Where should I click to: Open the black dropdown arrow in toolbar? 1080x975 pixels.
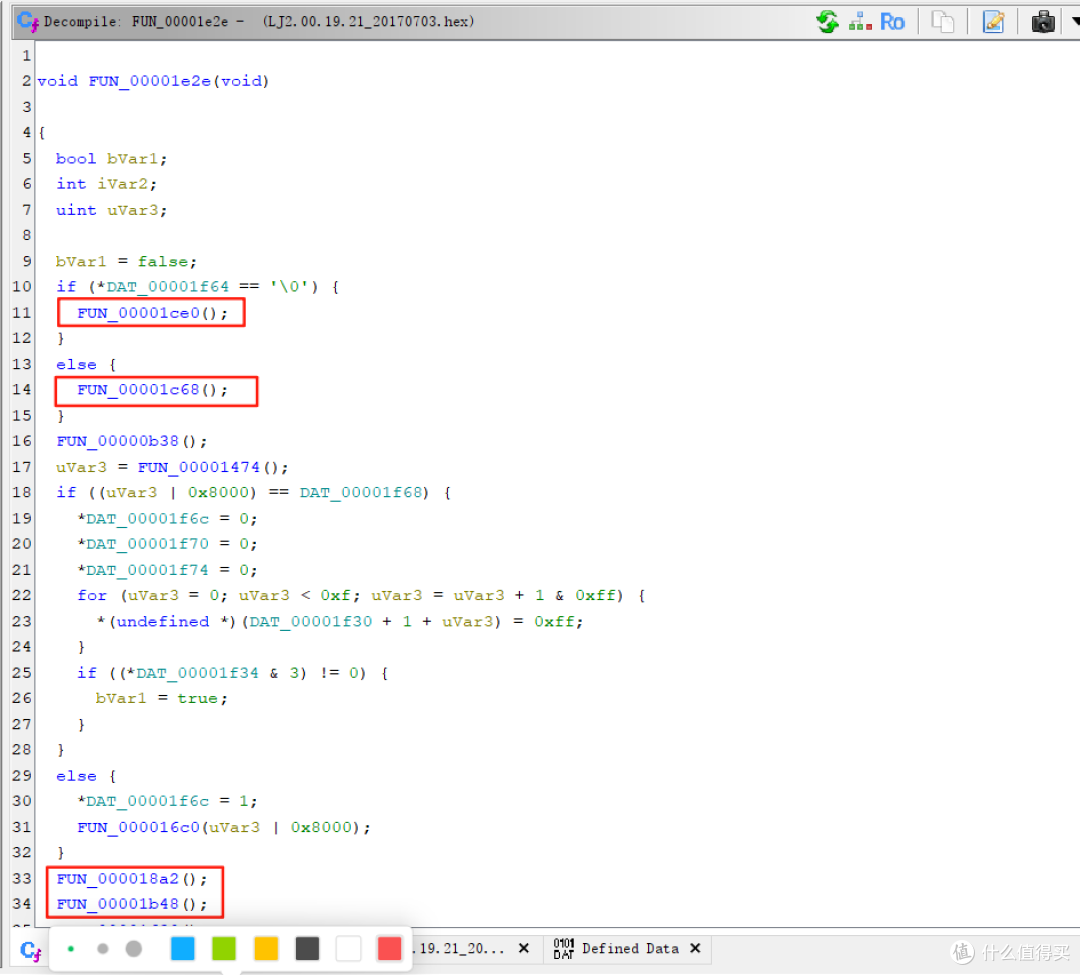(x=1075, y=21)
